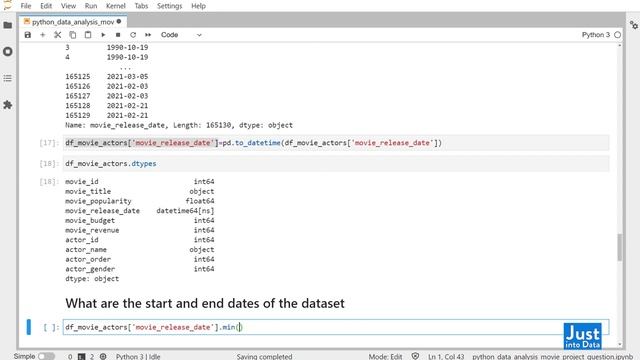Screen dimensions: 640x360
Task: Click the Python 3 kernel name button
Action: pyautogui.click(x=596, y=35)
